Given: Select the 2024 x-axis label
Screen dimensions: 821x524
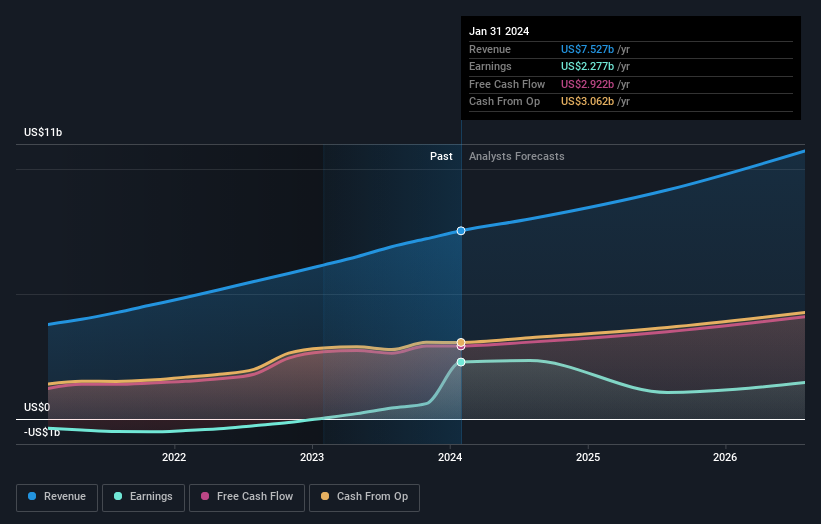Looking at the screenshot, I should tap(450, 457).
